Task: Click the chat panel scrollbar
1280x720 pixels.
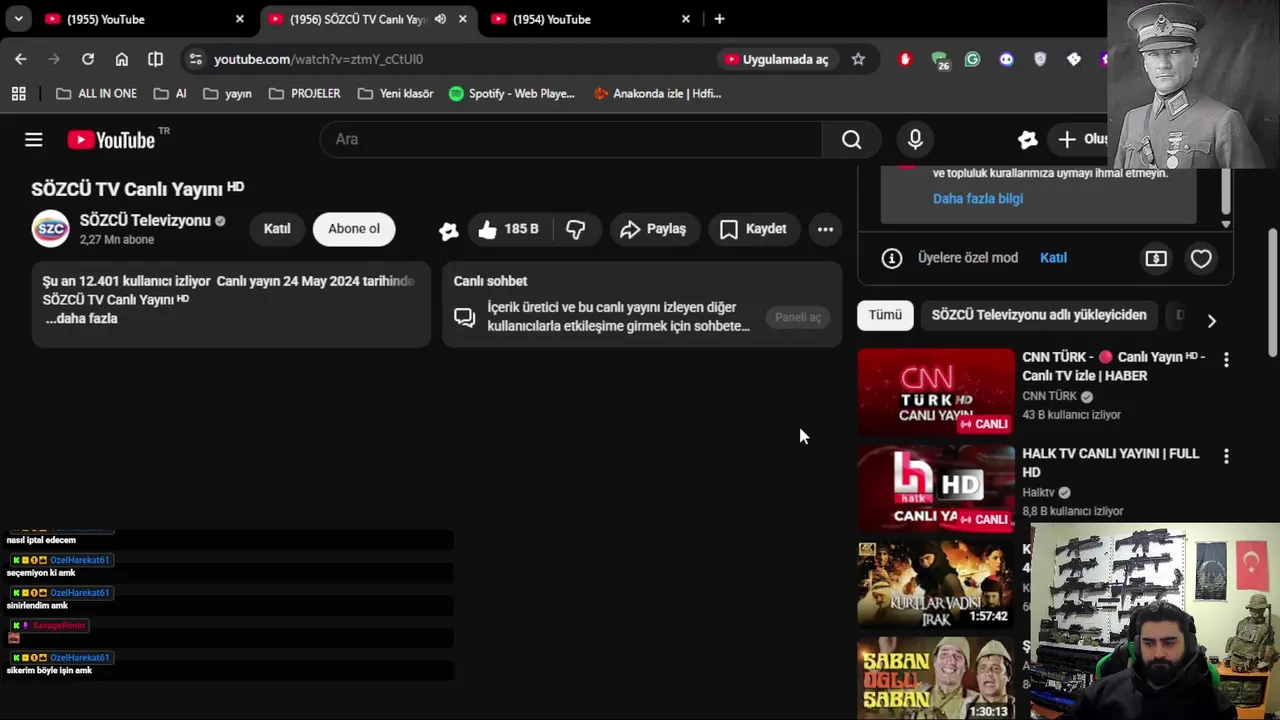Action: [1226, 190]
